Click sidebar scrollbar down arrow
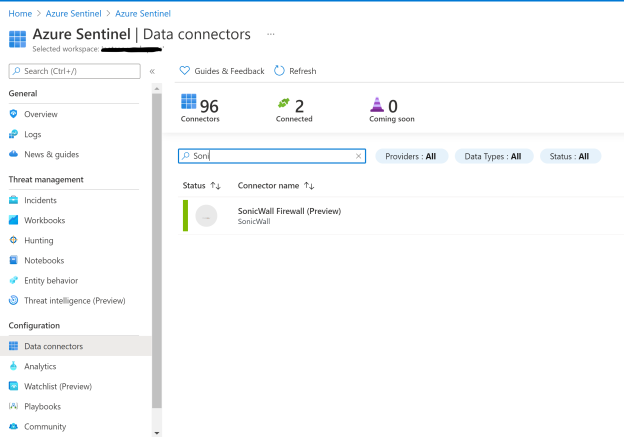The width and height of the screenshot is (624, 437). (x=157, y=433)
